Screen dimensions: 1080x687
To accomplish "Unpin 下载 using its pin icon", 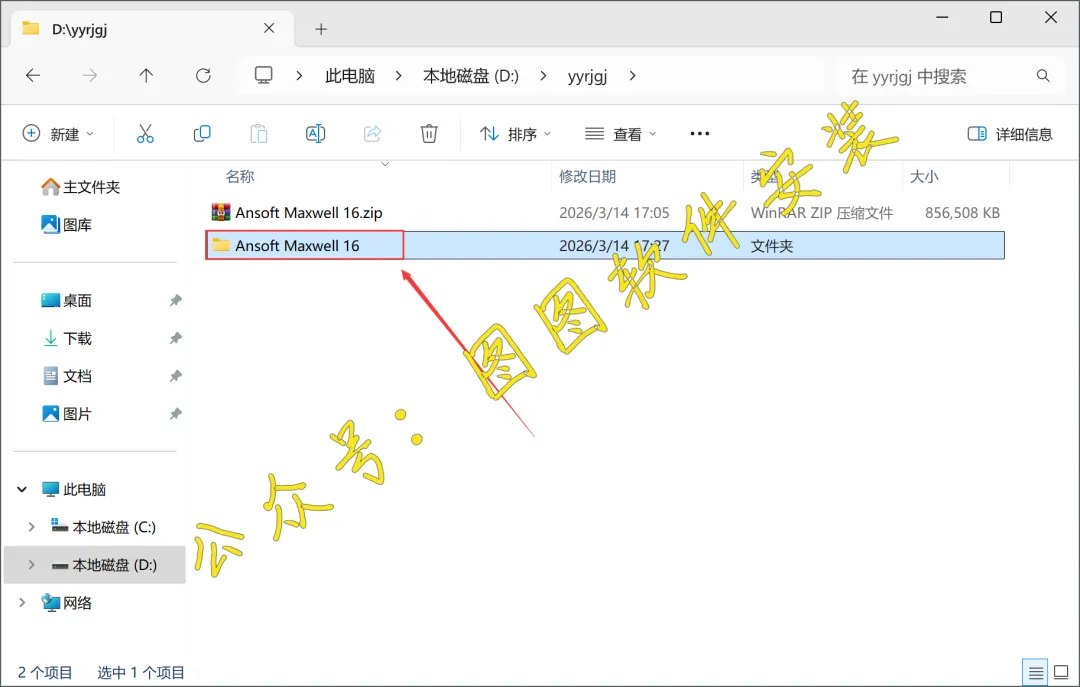I will pos(176,338).
